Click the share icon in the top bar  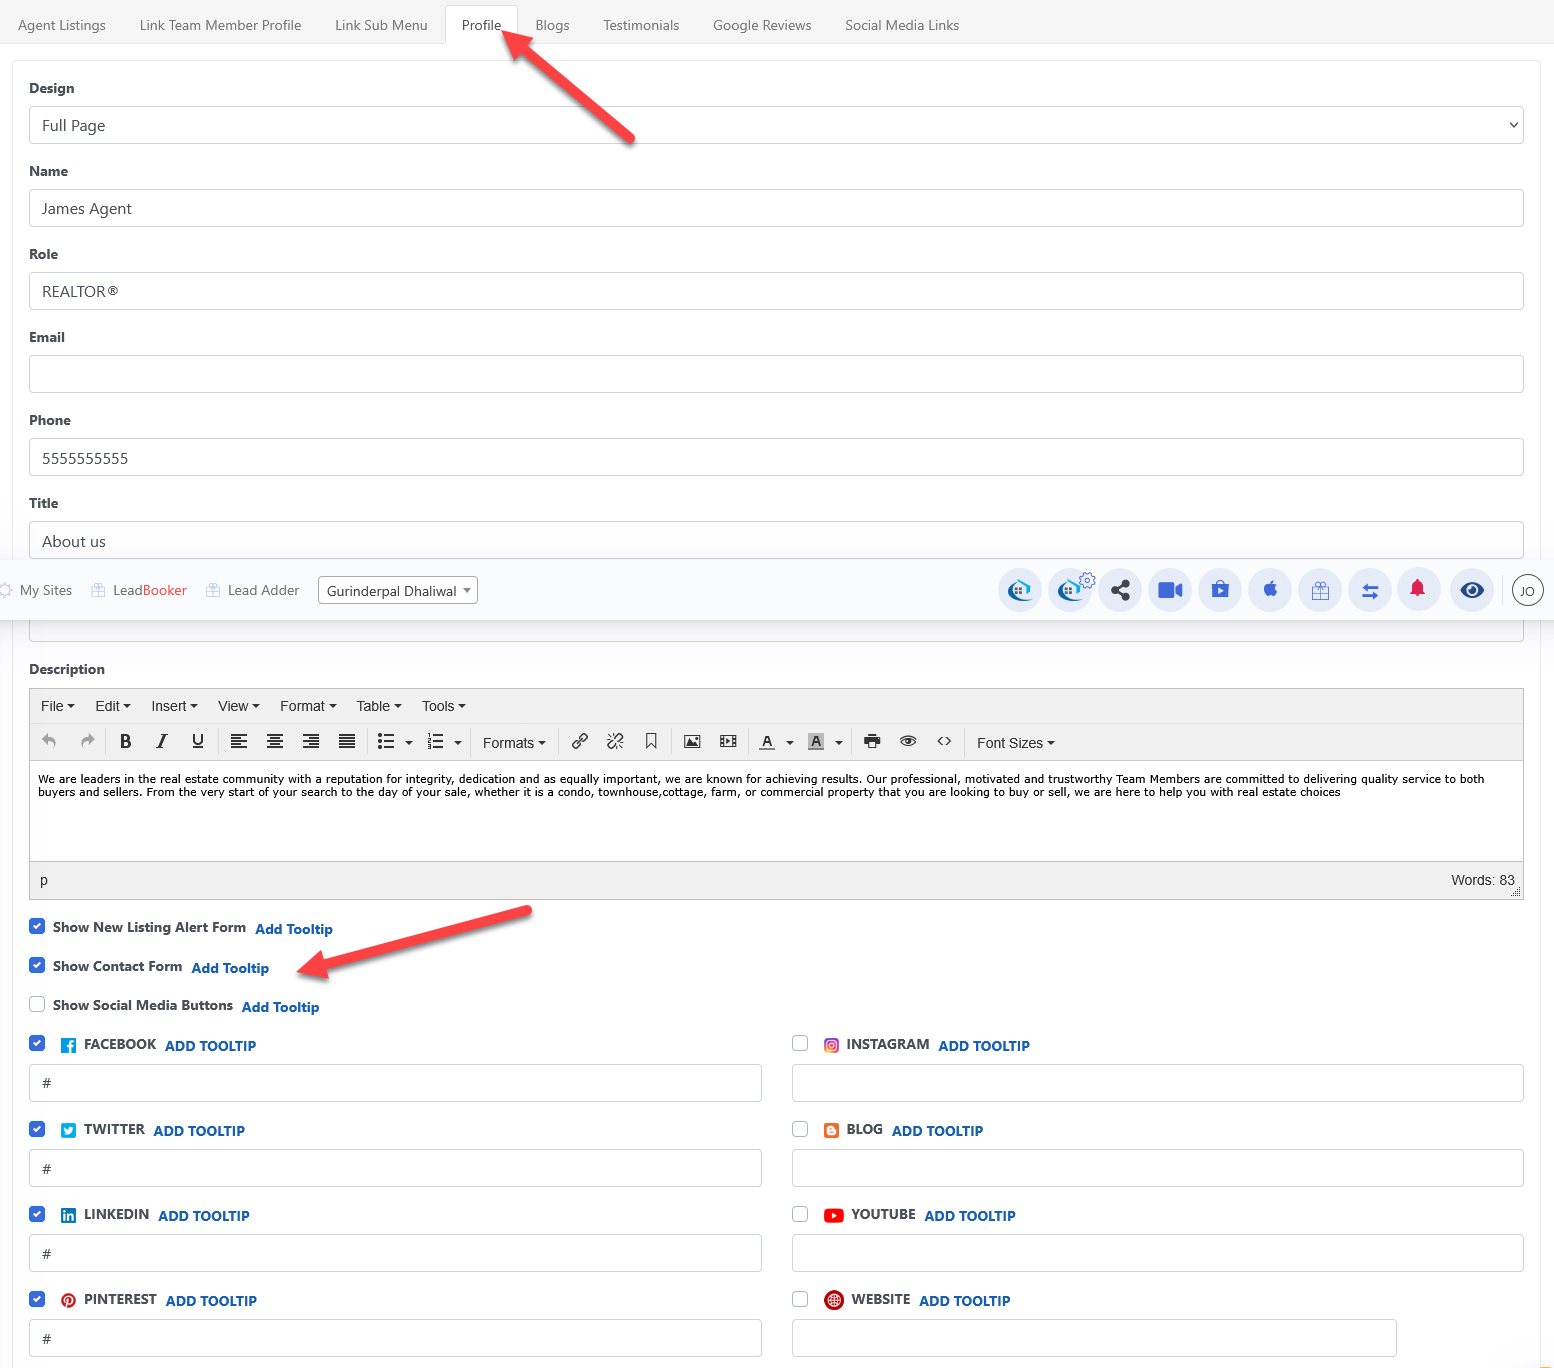[x=1120, y=591]
